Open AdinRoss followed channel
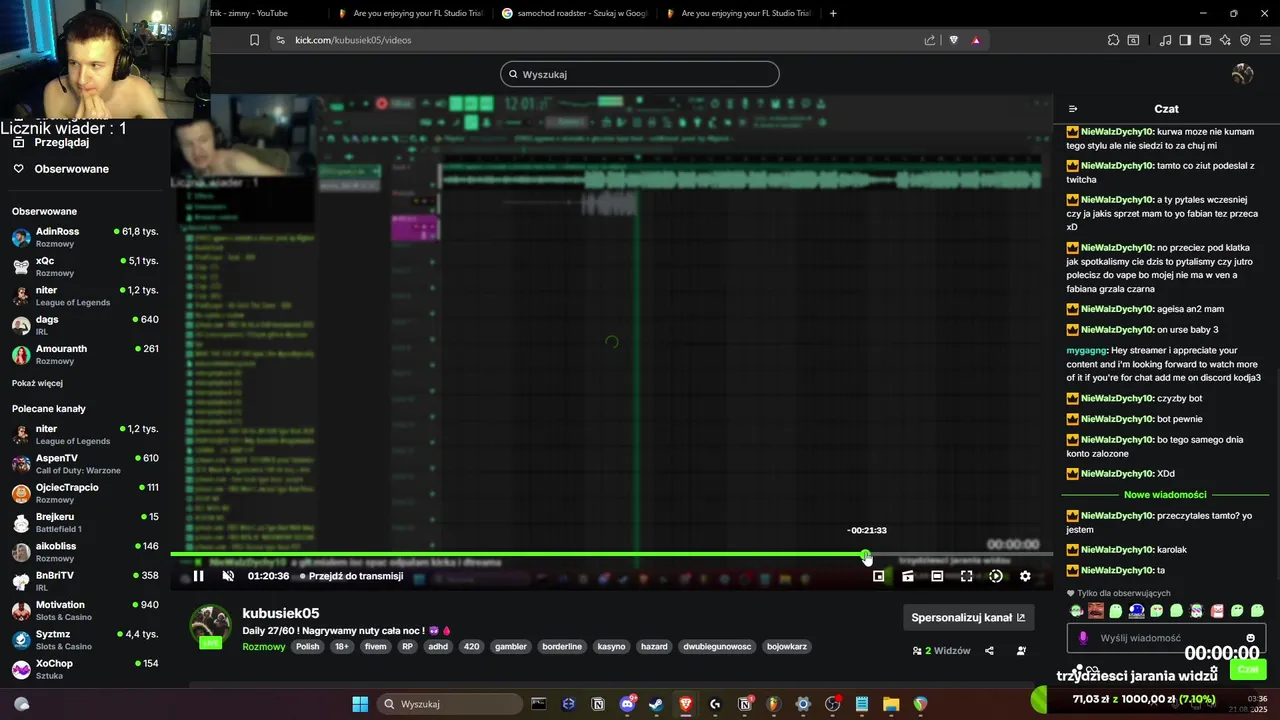 pyautogui.click(x=84, y=237)
